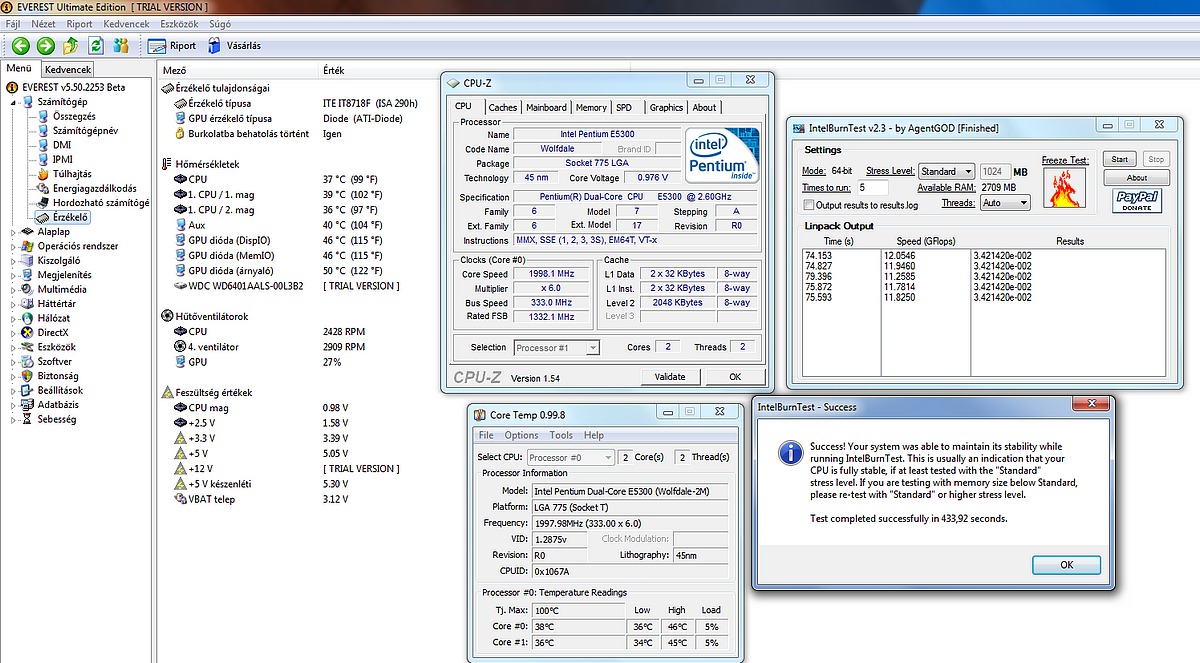Click the Times to run input field
The height and width of the screenshot is (663, 1200).
873,188
